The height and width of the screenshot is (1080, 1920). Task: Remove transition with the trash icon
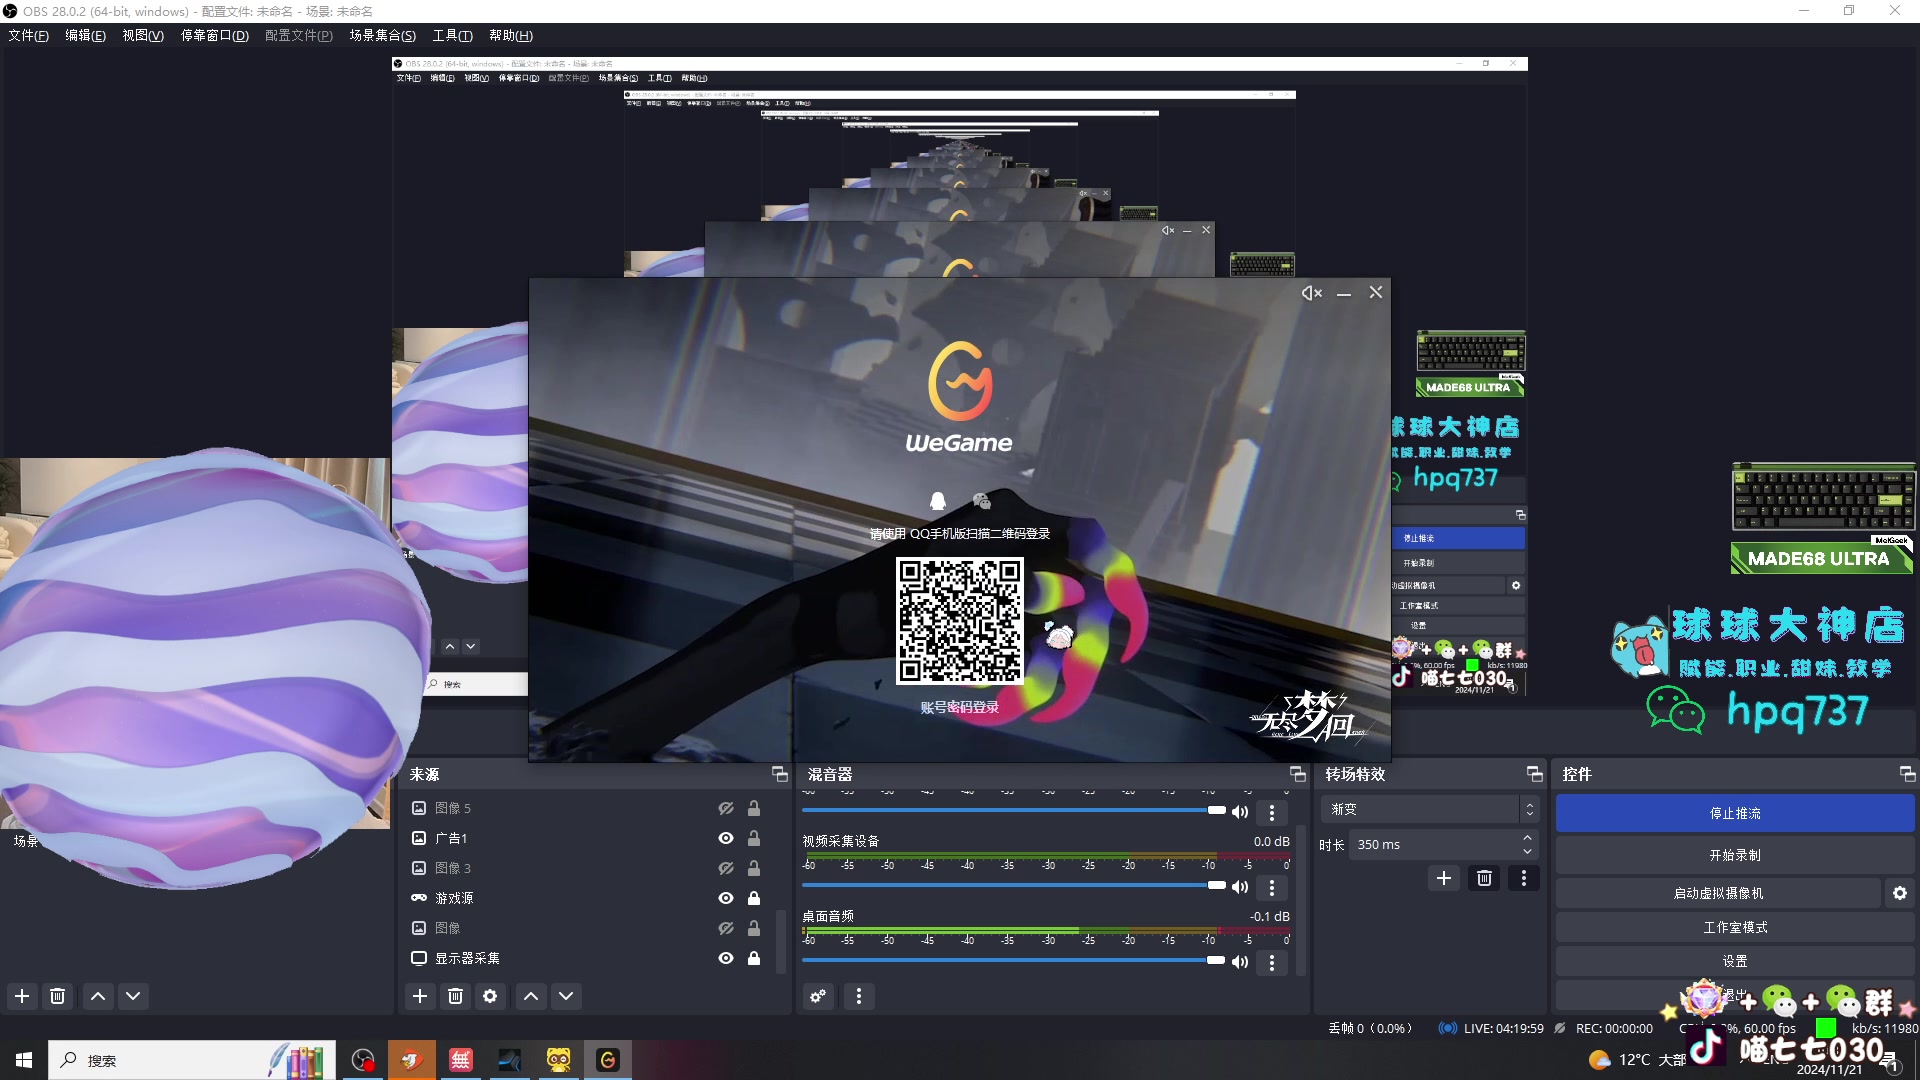(1484, 878)
